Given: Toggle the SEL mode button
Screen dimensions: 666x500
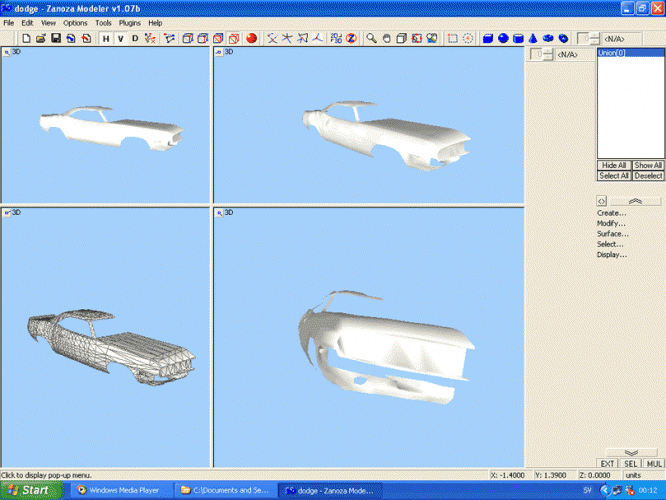Looking at the screenshot, I should click(x=631, y=464).
